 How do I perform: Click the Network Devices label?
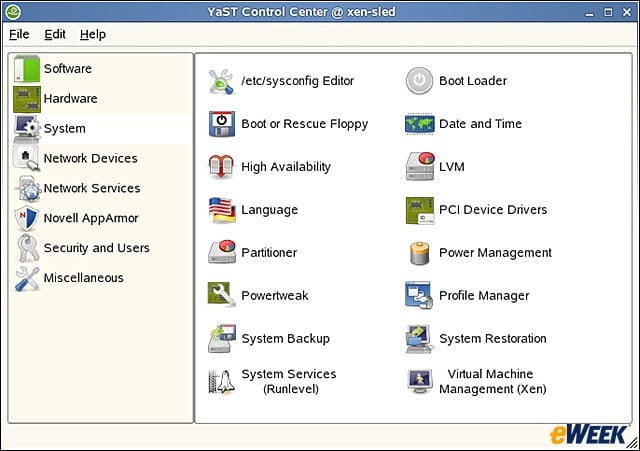pyautogui.click(x=91, y=158)
